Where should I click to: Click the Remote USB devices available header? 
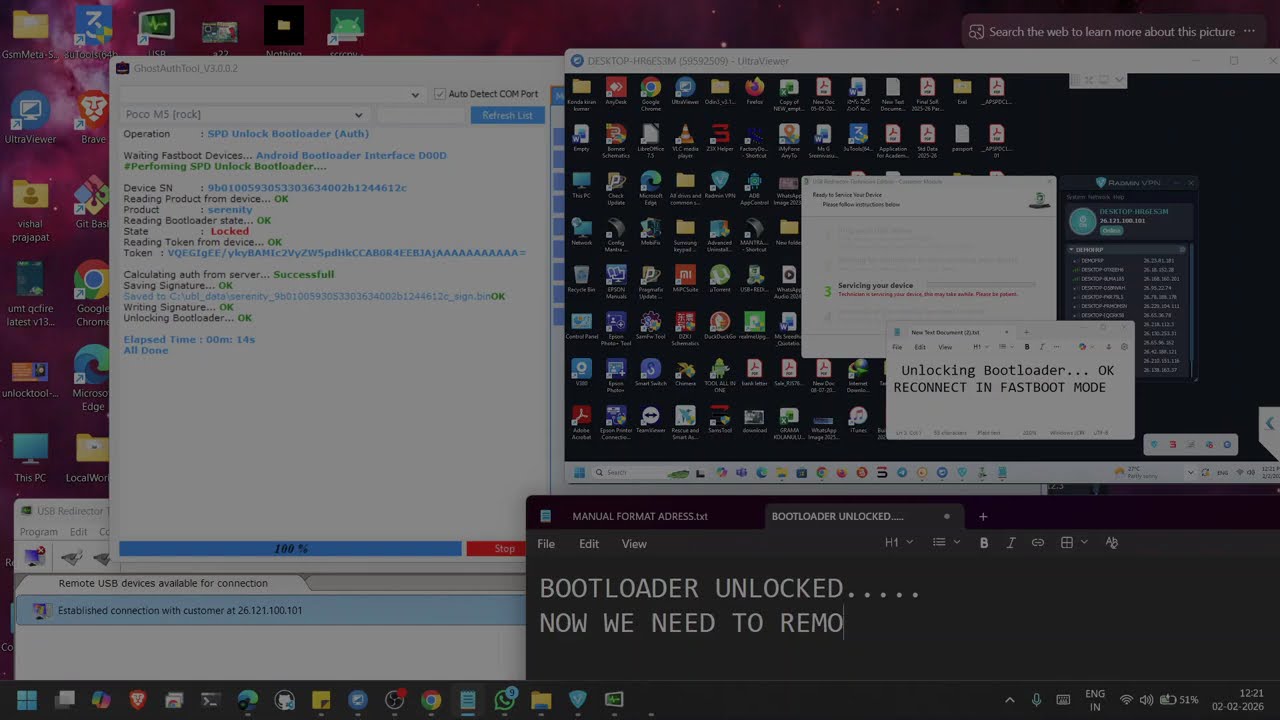pyautogui.click(x=163, y=583)
